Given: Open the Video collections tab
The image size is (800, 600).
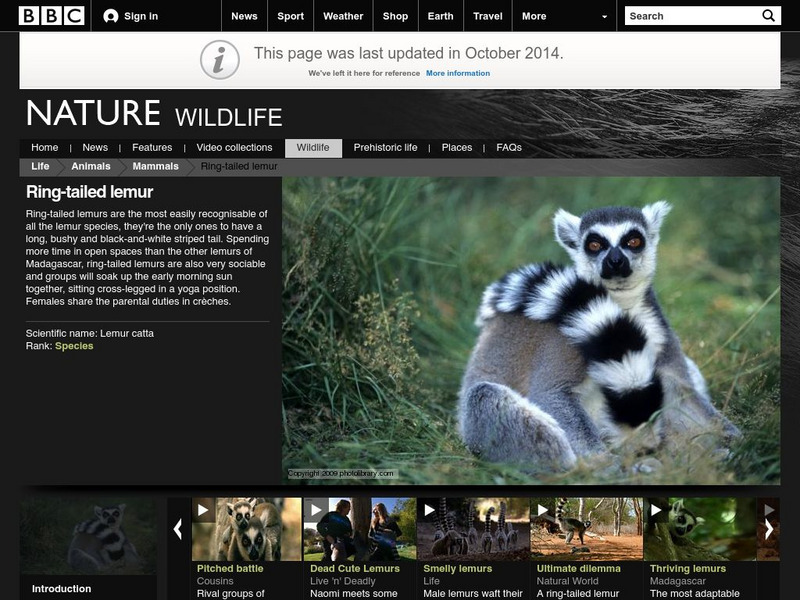Looking at the screenshot, I should click(x=234, y=147).
